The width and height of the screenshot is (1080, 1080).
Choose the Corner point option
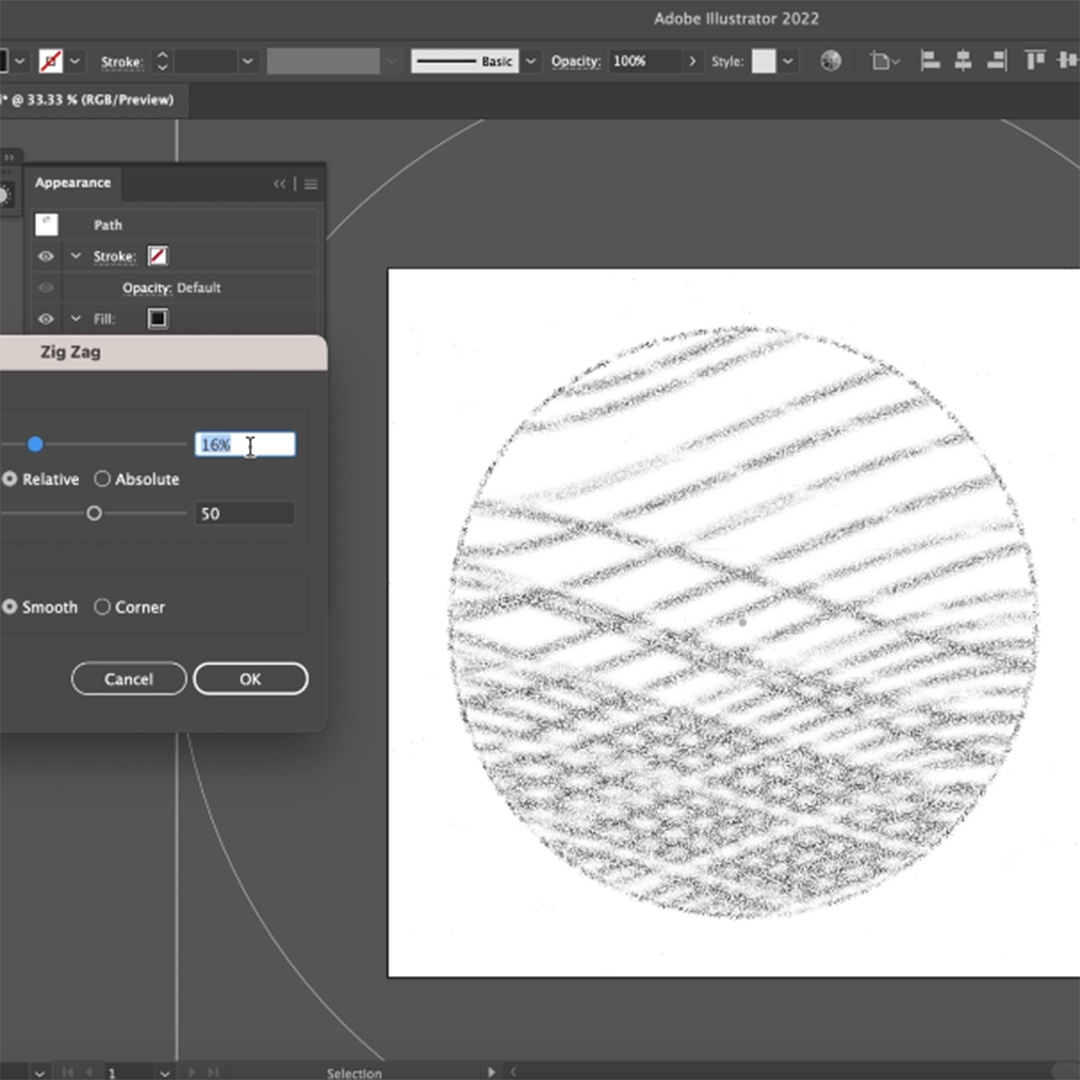(x=102, y=607)
